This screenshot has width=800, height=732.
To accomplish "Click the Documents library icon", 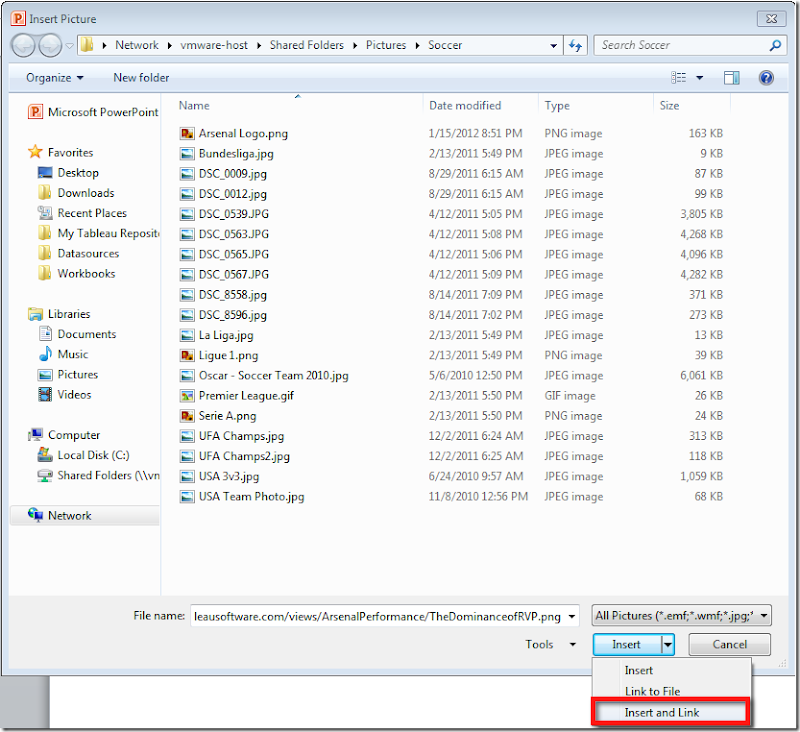I will [x=45, y=334].
